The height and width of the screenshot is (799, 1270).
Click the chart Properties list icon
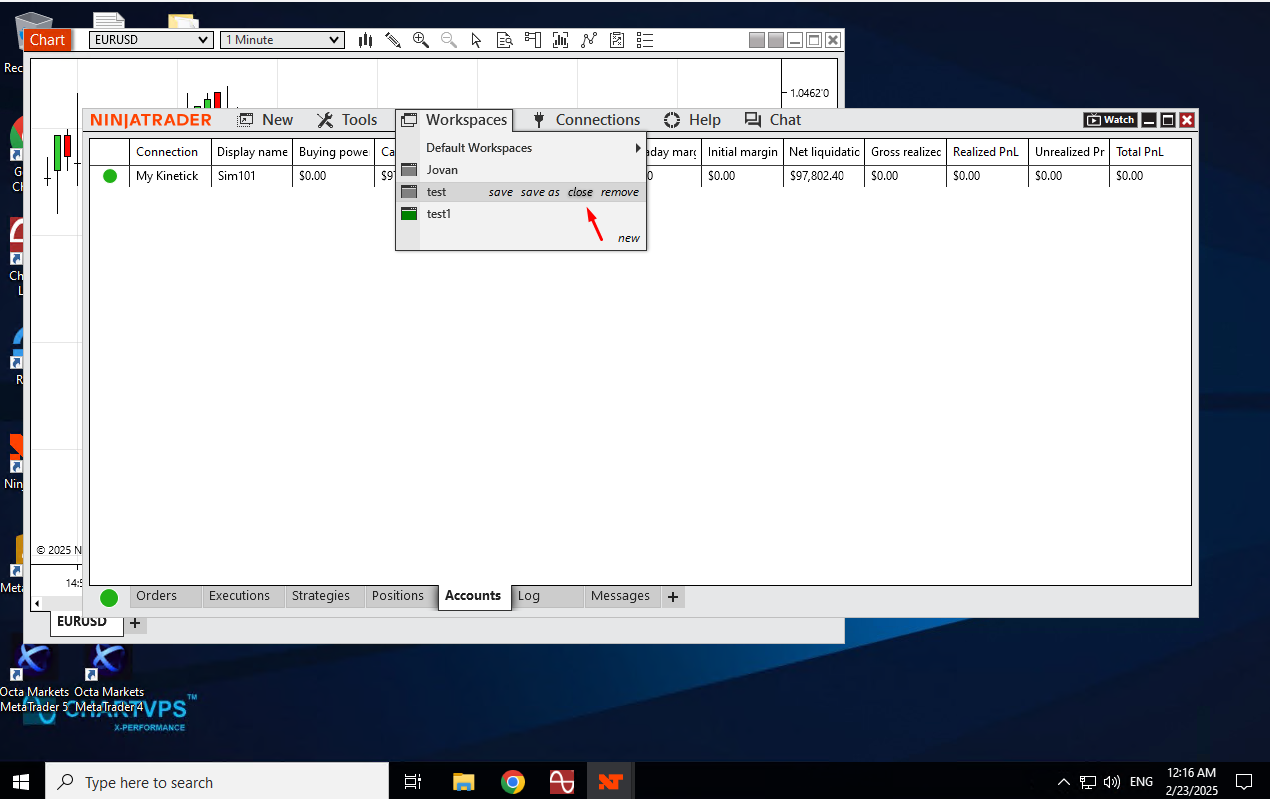click(645, 40)
